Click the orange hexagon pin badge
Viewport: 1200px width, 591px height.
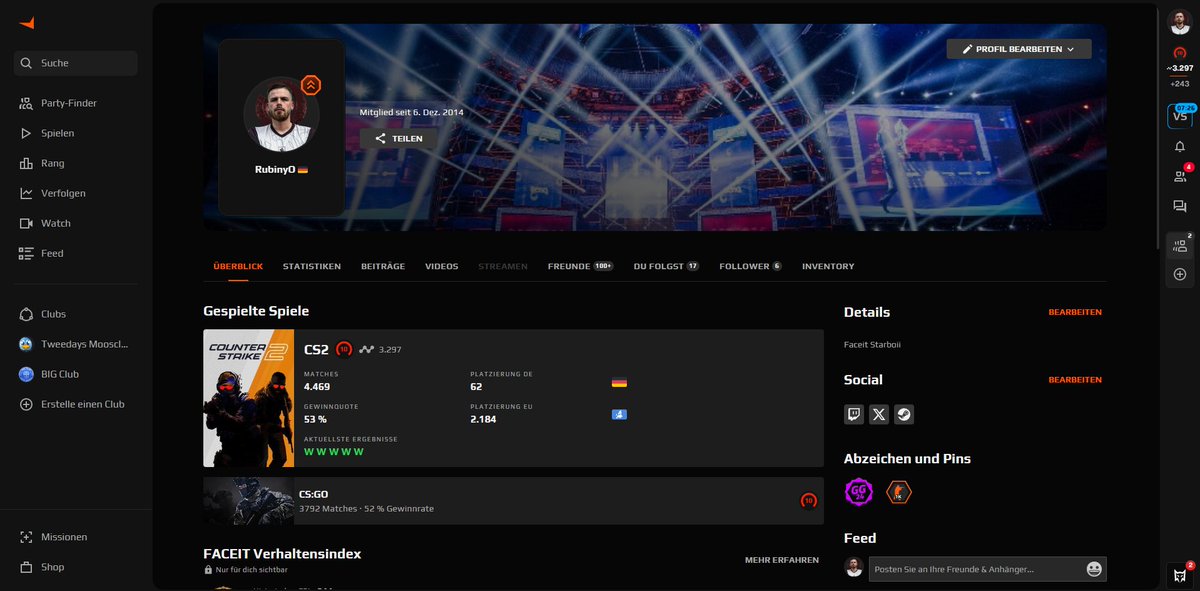click(x=899, y=492)
